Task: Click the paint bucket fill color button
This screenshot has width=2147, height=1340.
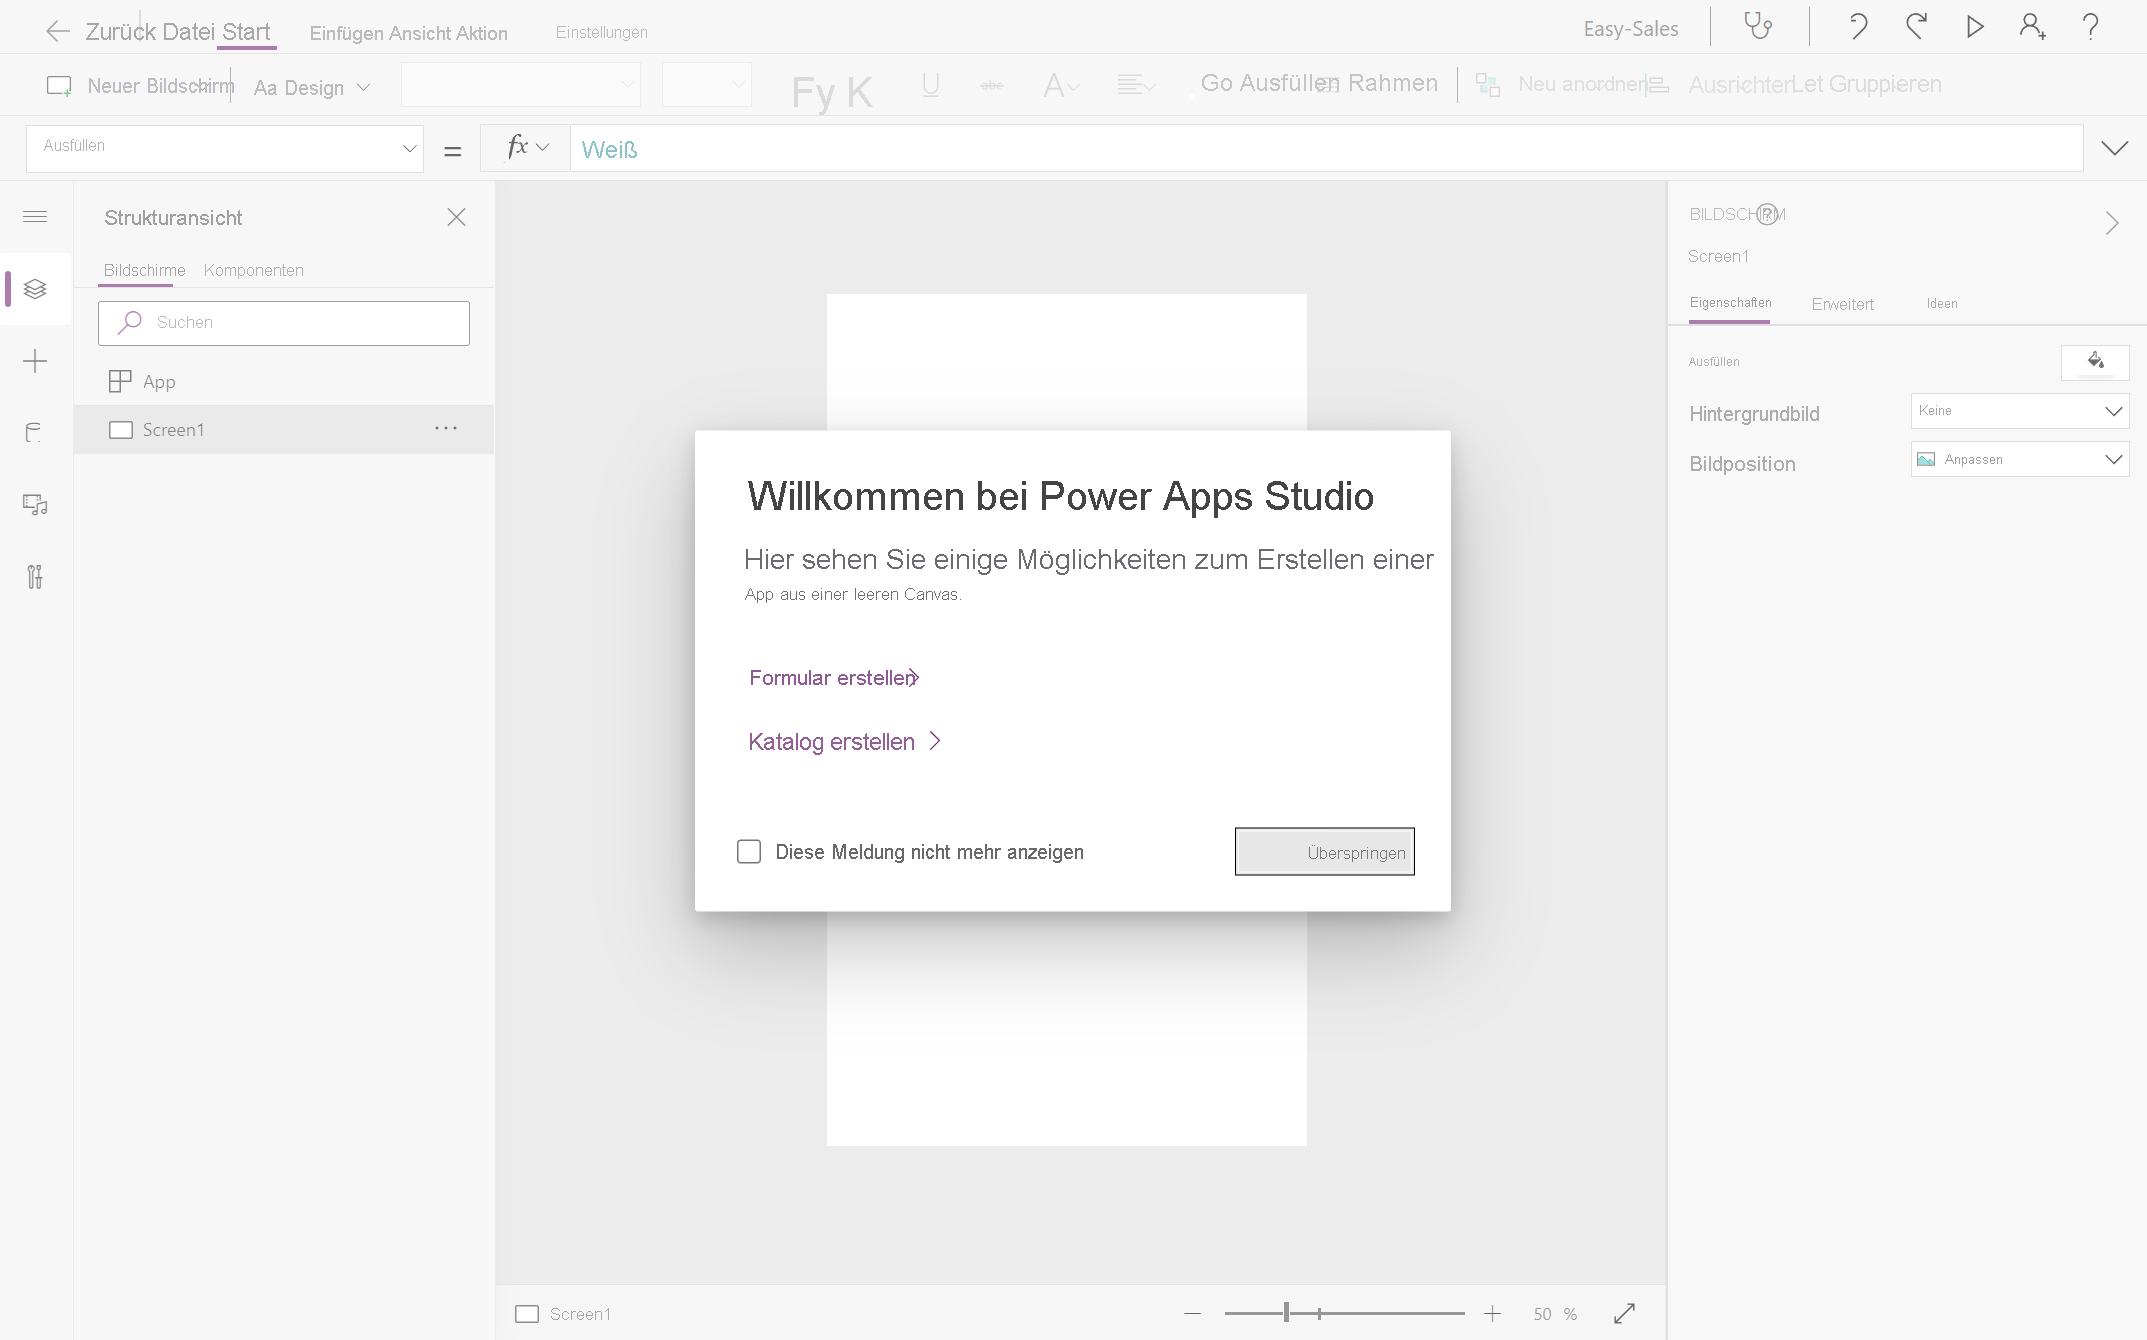Action: tap(2095, 362)
